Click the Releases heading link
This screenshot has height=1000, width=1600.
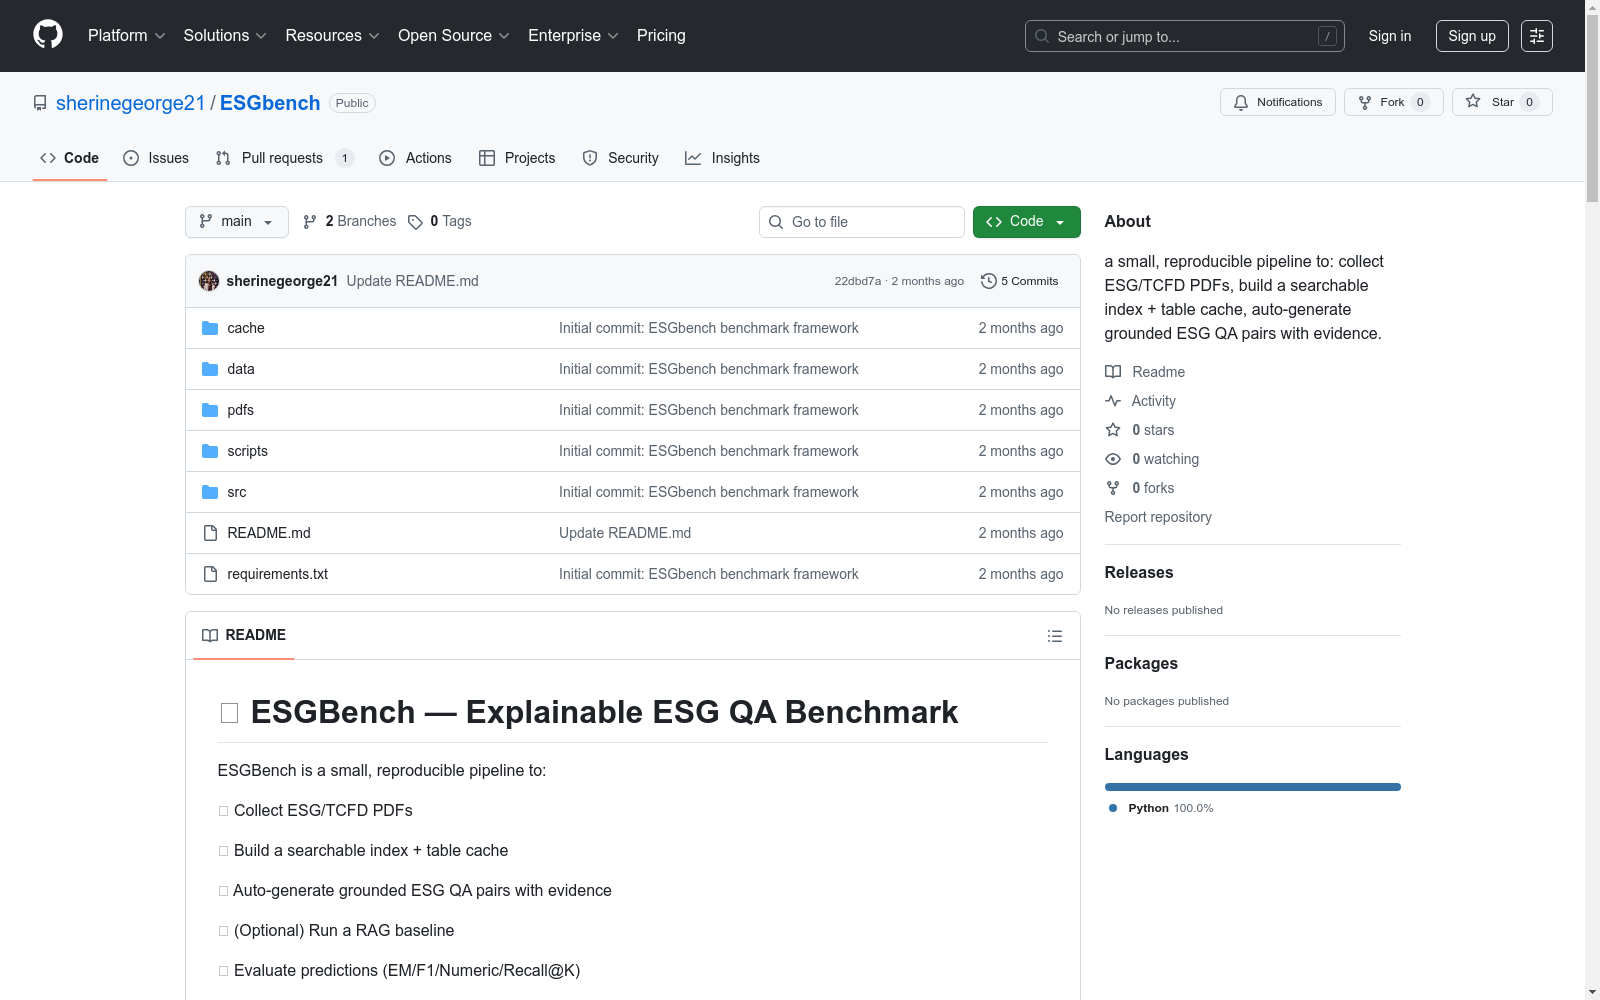1139,573
